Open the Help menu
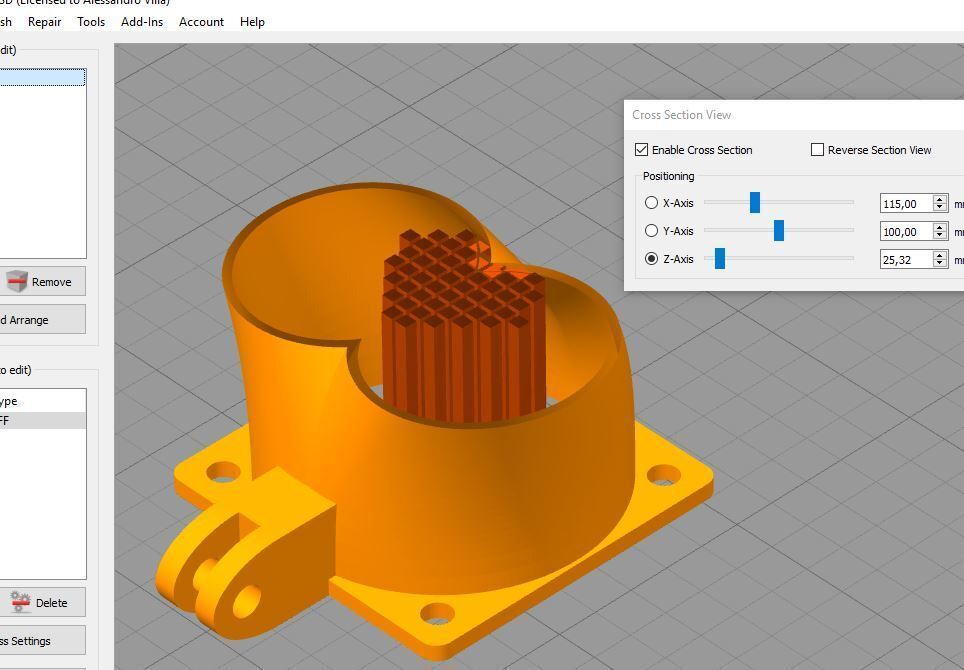964x670 pixels. pos(252,21)
